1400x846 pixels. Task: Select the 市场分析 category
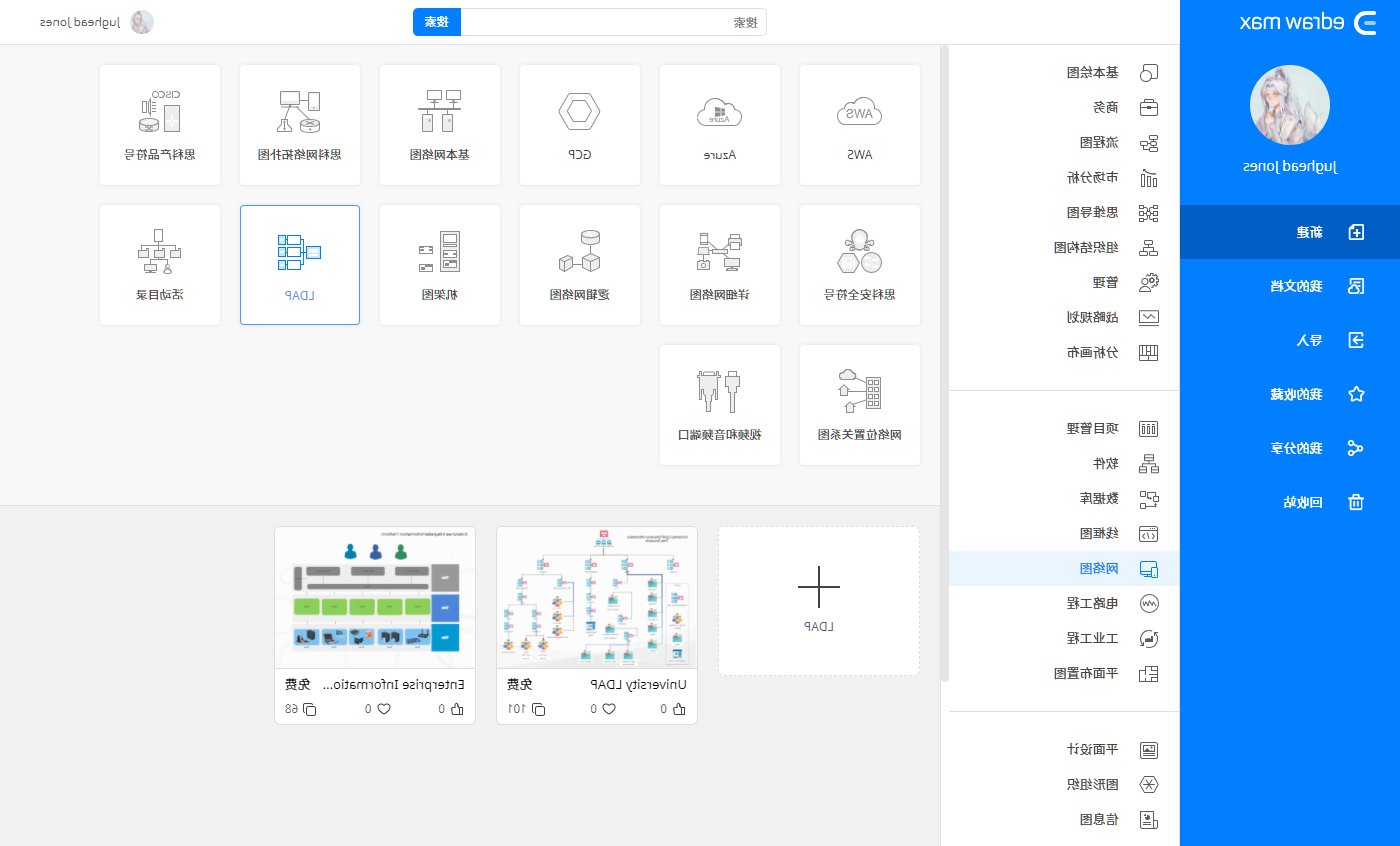point(1064,177)
